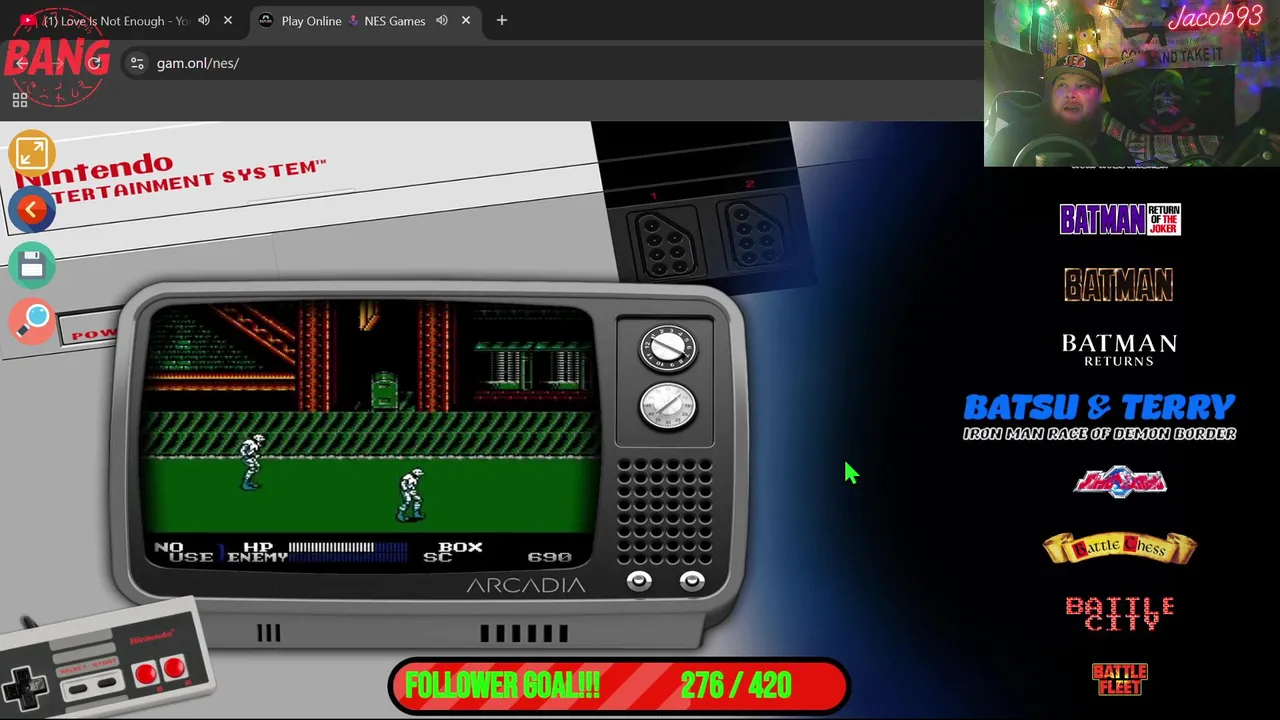This screenshot has width=1280, height=720.
Task: Mute the YouTube tab audio icon
Action: click(204, 20)
